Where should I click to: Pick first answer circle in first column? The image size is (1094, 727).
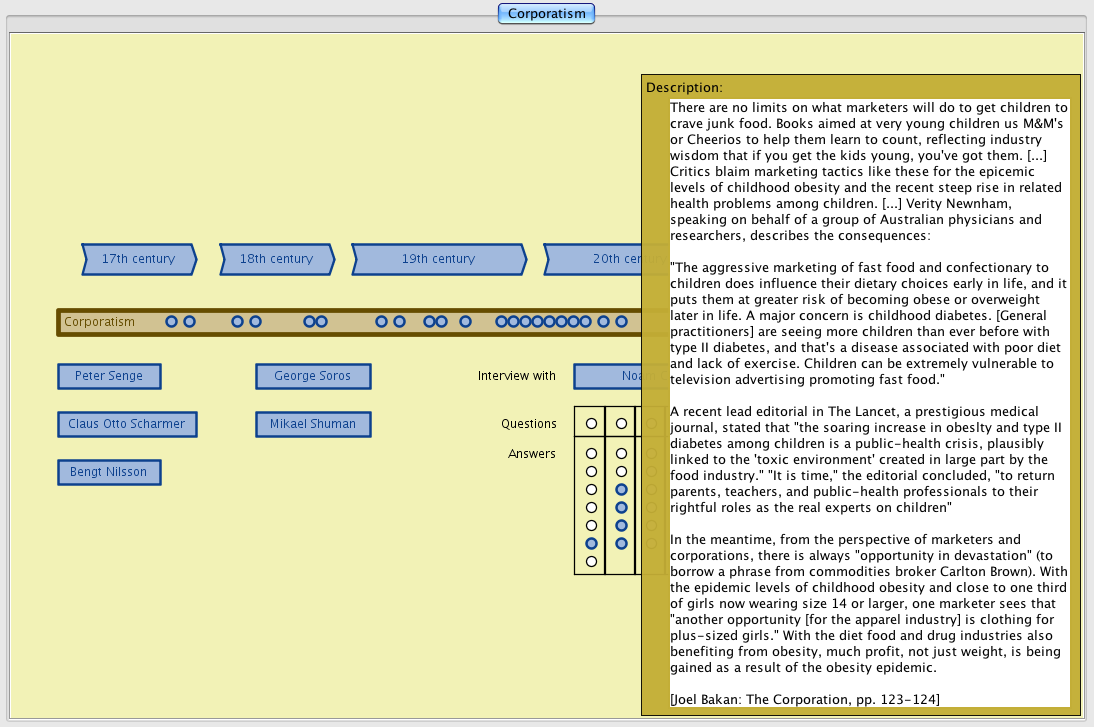point(591,454)
